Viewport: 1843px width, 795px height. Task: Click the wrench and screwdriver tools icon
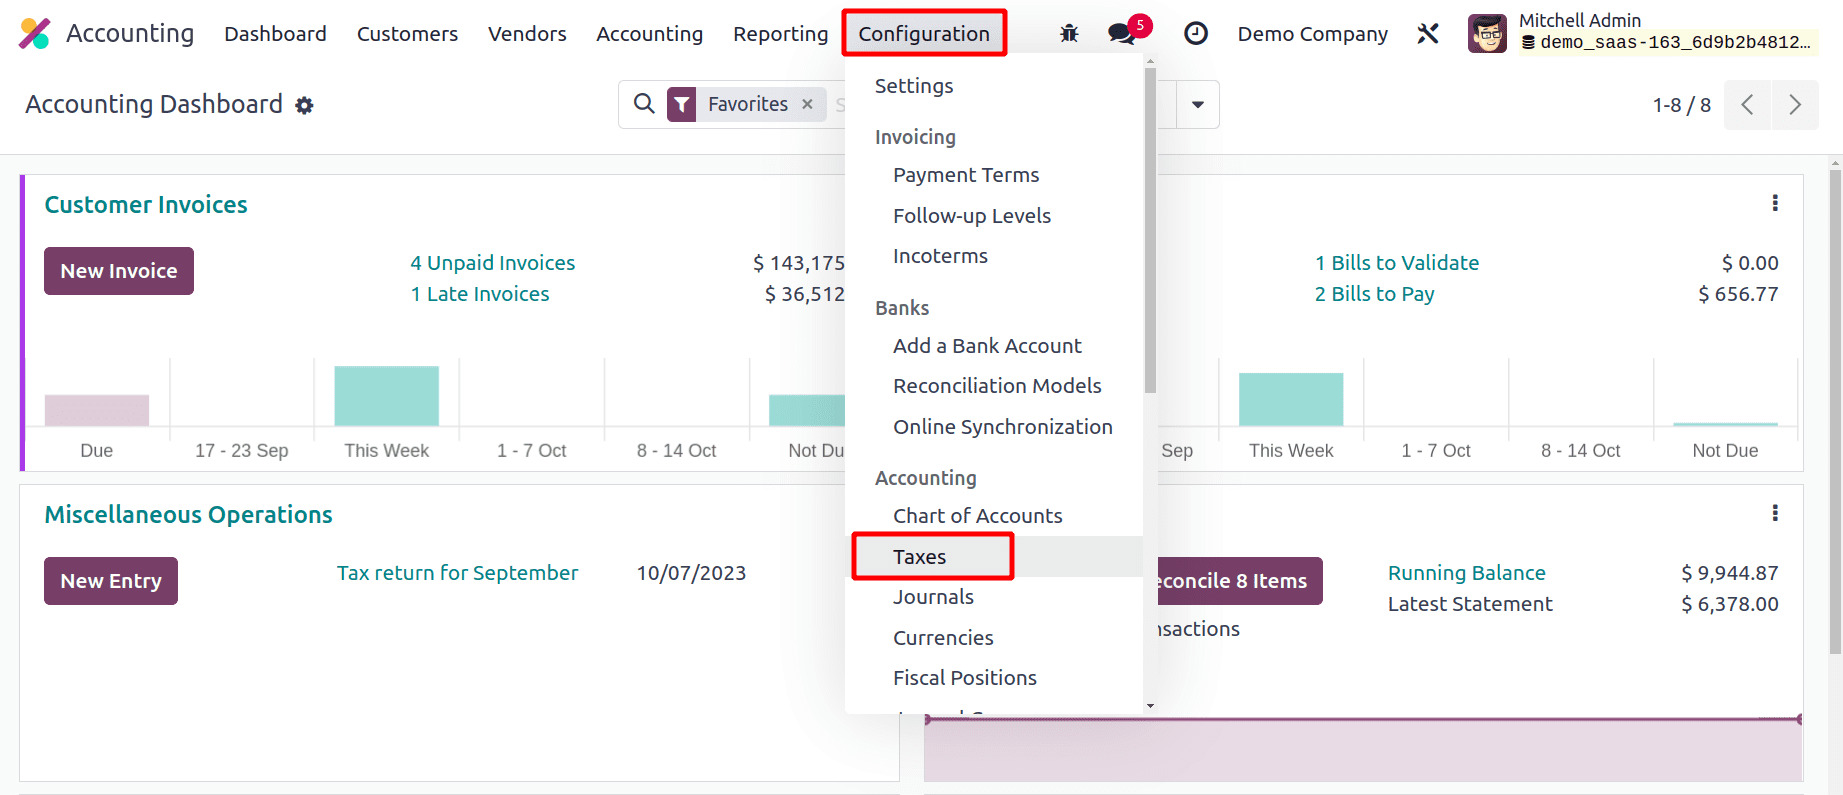[1428, 34]
